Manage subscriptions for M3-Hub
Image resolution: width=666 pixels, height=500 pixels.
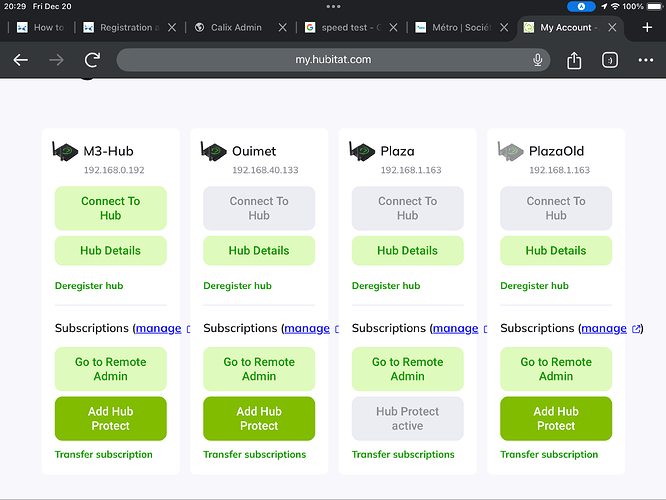158,328
